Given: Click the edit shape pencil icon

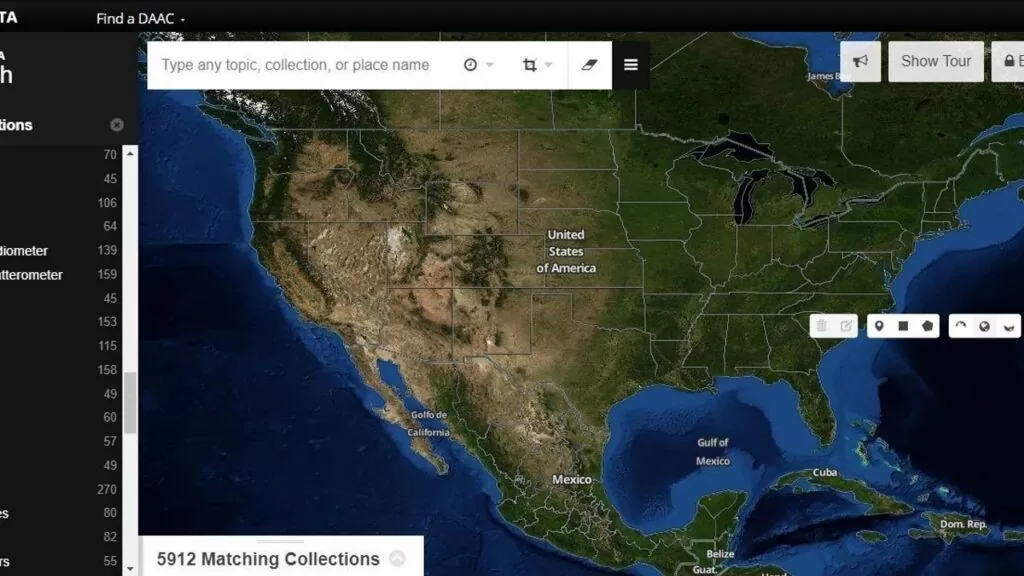Looking at the screenshot, I should (846, 326).
